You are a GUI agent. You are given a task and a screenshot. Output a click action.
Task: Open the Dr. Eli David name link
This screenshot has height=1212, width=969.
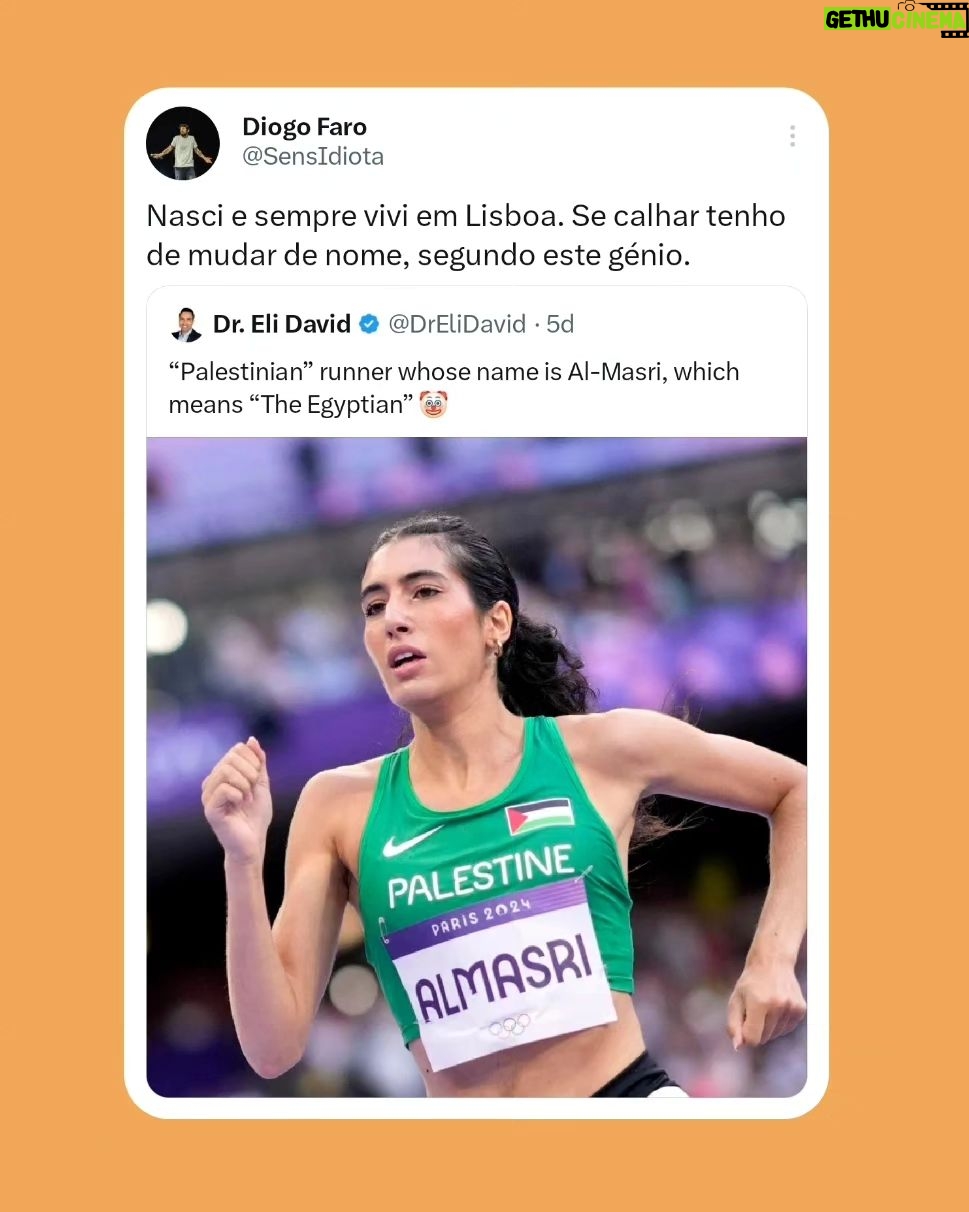[x=282, y=324]
